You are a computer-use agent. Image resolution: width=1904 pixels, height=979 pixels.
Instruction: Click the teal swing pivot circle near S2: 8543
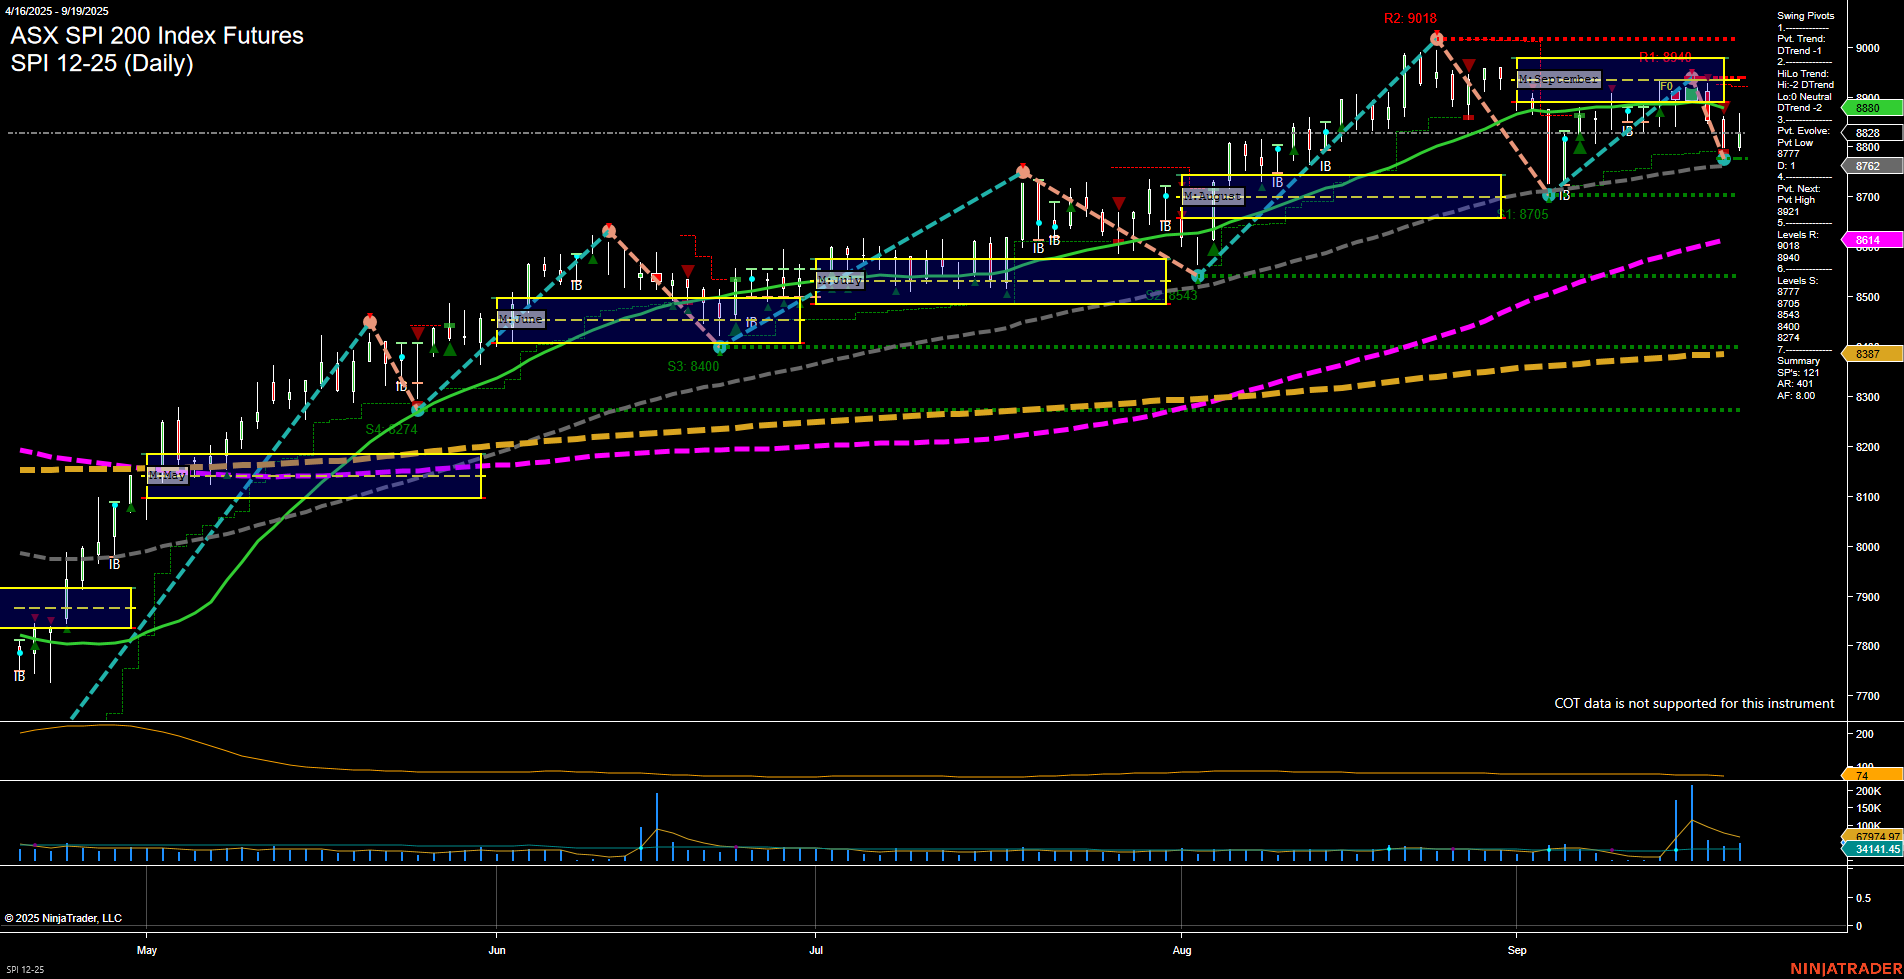pyautogui.click(x=1197, y=274)
